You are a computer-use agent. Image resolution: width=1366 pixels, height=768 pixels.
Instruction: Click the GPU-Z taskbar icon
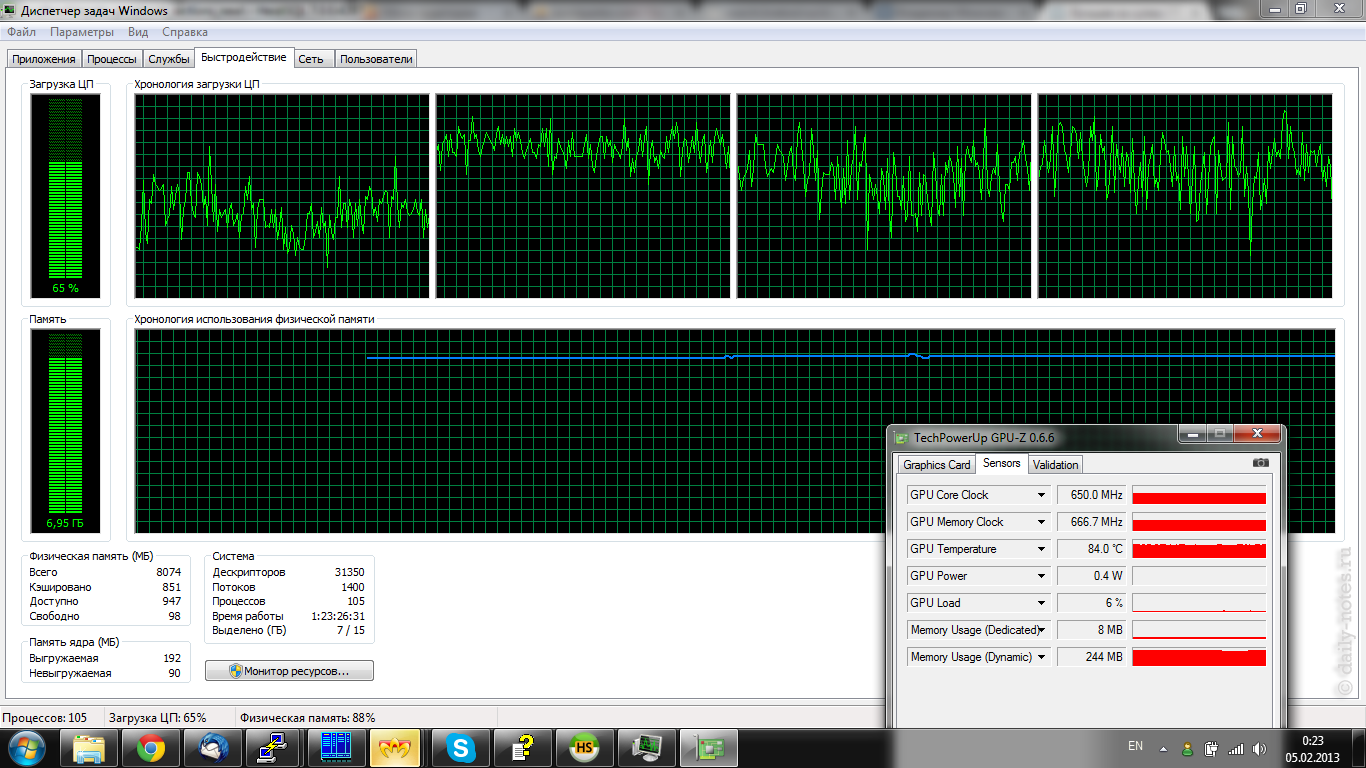(708, 748)
